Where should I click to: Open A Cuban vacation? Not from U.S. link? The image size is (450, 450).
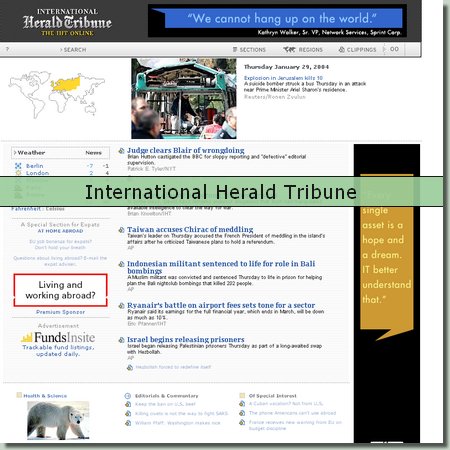286,403
